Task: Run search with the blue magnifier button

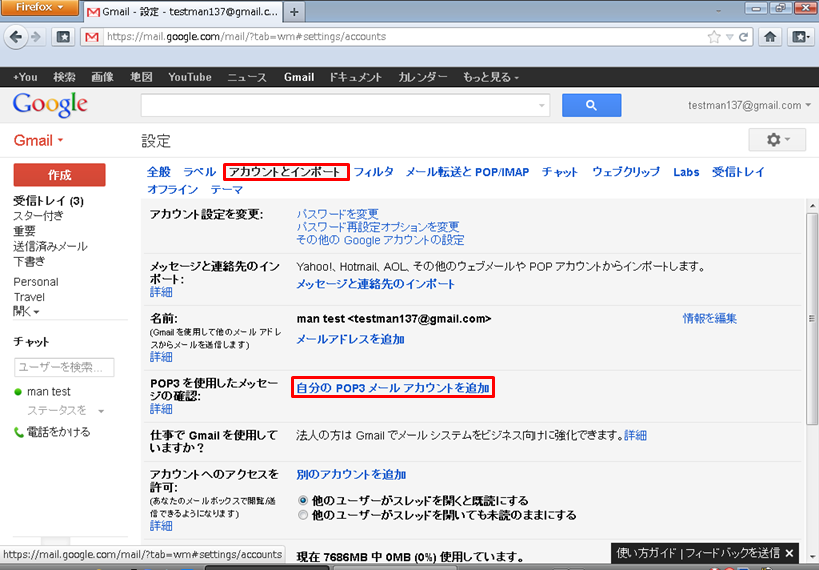Action: click(x=591, y=106)
